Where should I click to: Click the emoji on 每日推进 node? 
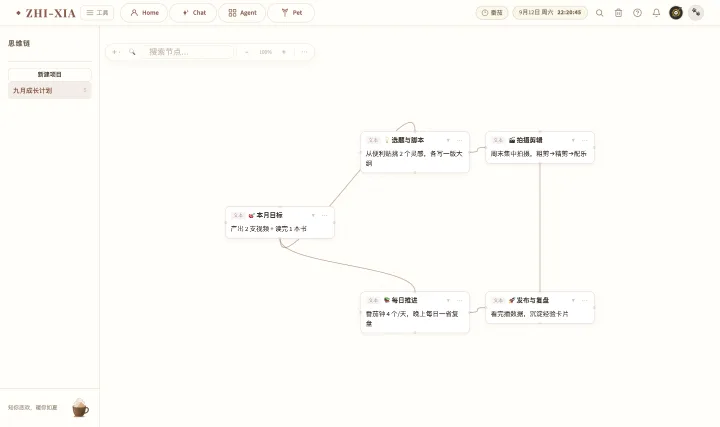click(387, 300)
